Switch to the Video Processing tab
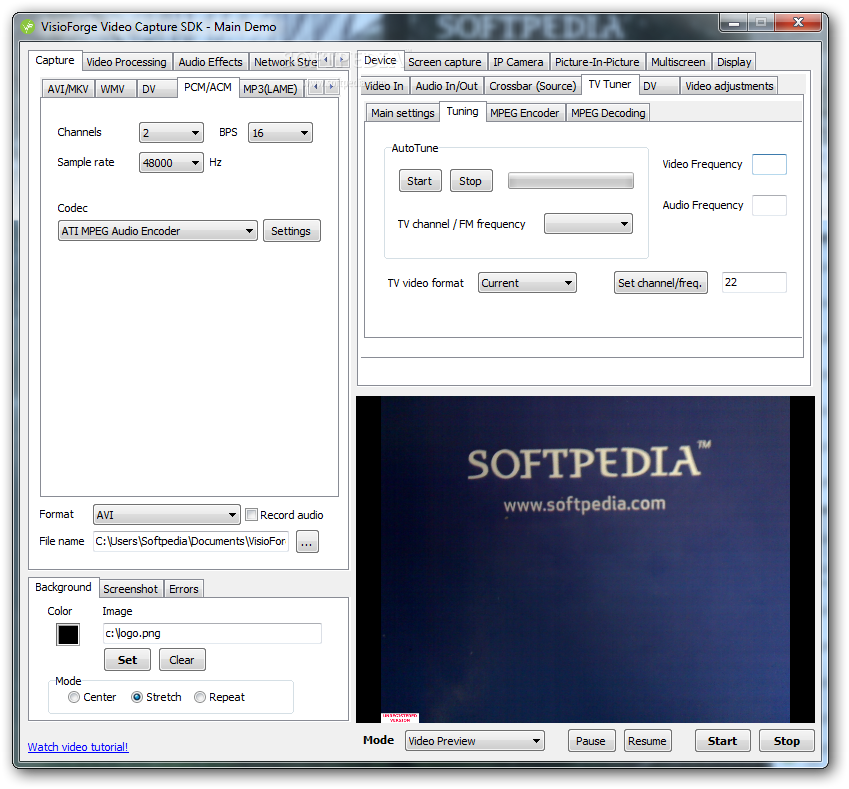This screenshot has height=789, width=849. pyautogui.click(x=127, y=62)
